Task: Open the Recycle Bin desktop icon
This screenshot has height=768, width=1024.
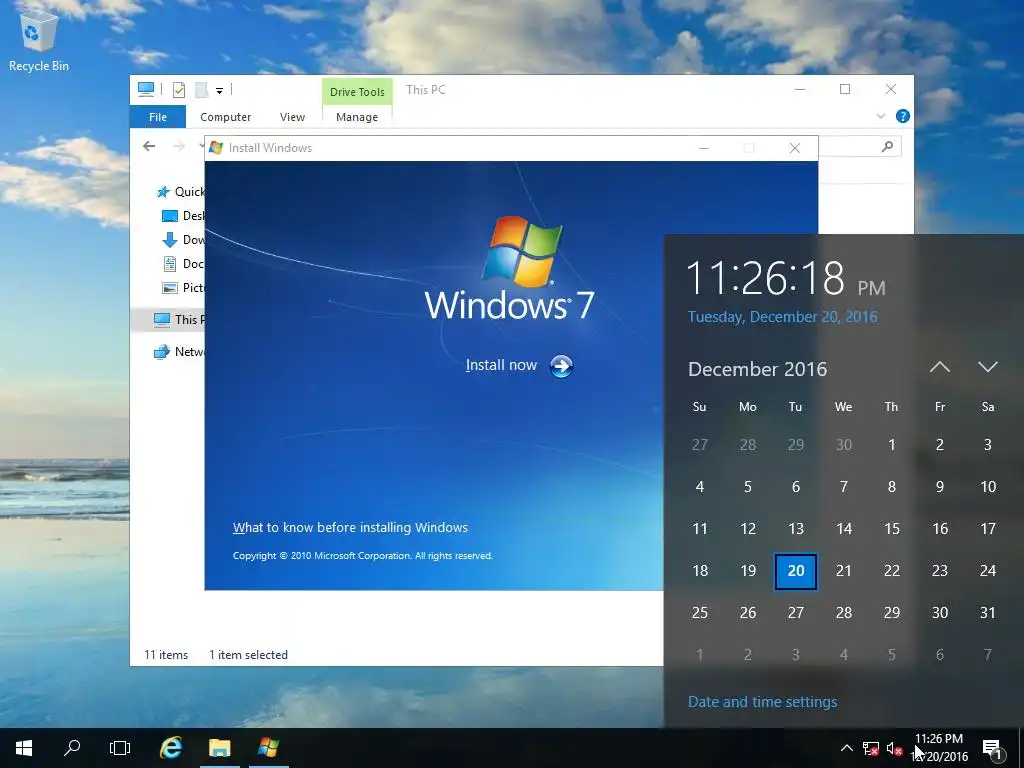Action: [39, 40]
